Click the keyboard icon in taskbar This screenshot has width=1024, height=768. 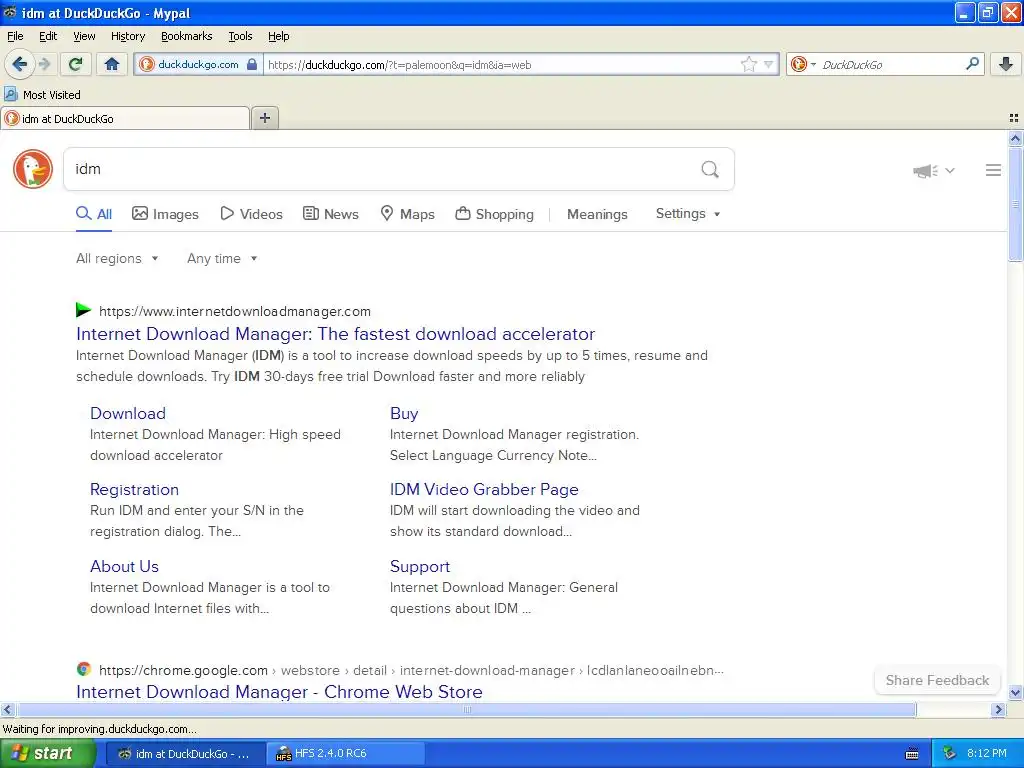coord(912,754)
